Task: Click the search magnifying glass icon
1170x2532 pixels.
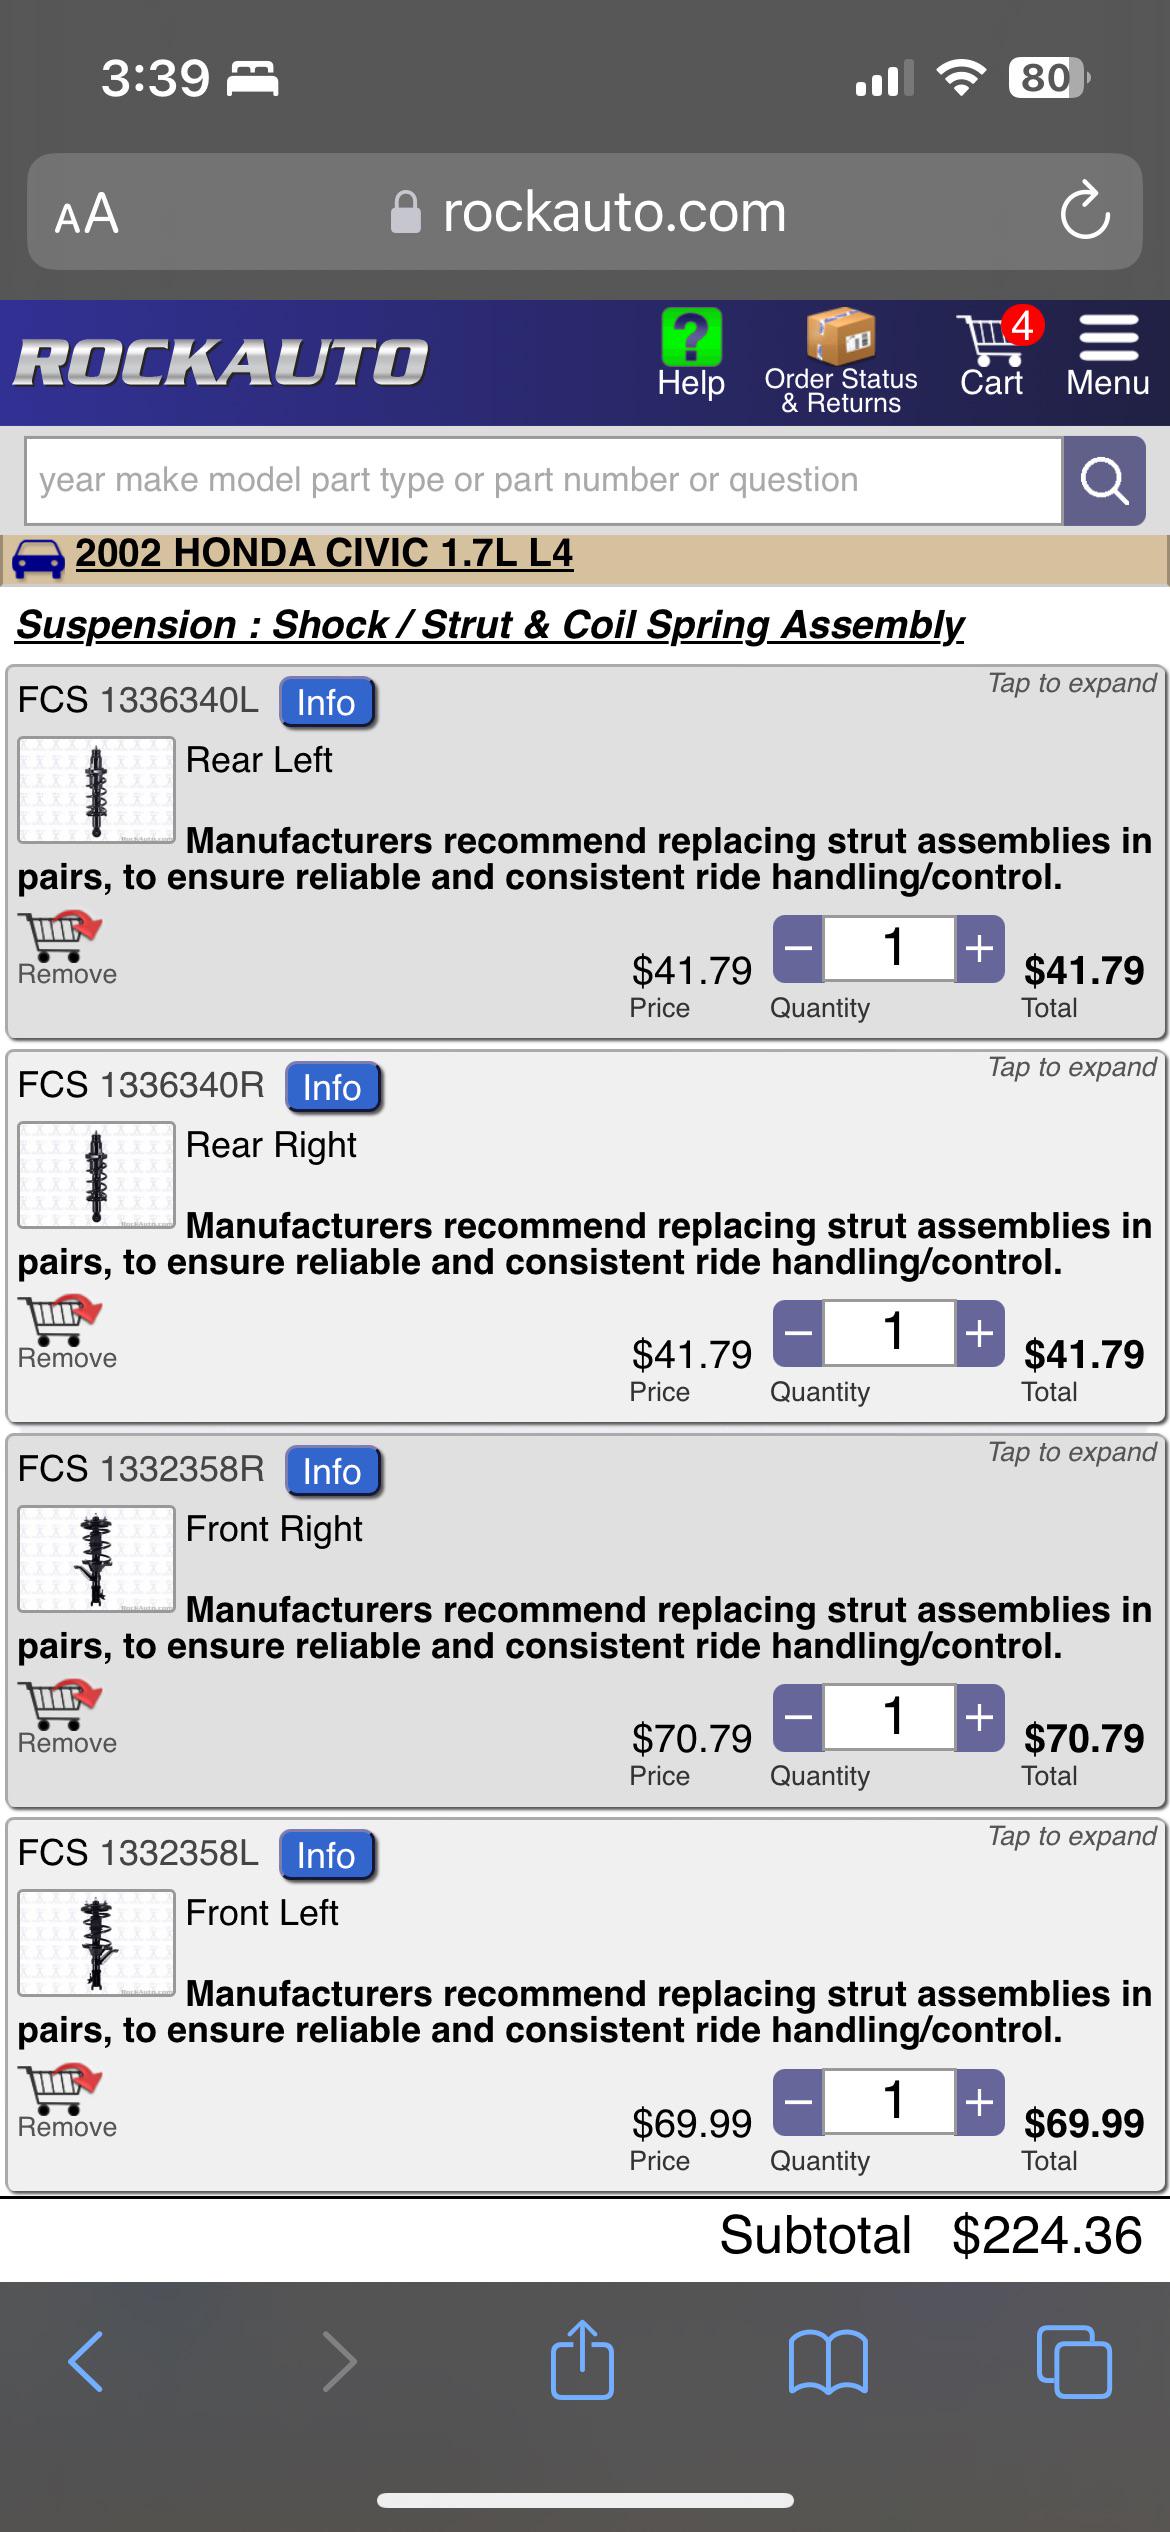Action: [x=1103, y=481]
